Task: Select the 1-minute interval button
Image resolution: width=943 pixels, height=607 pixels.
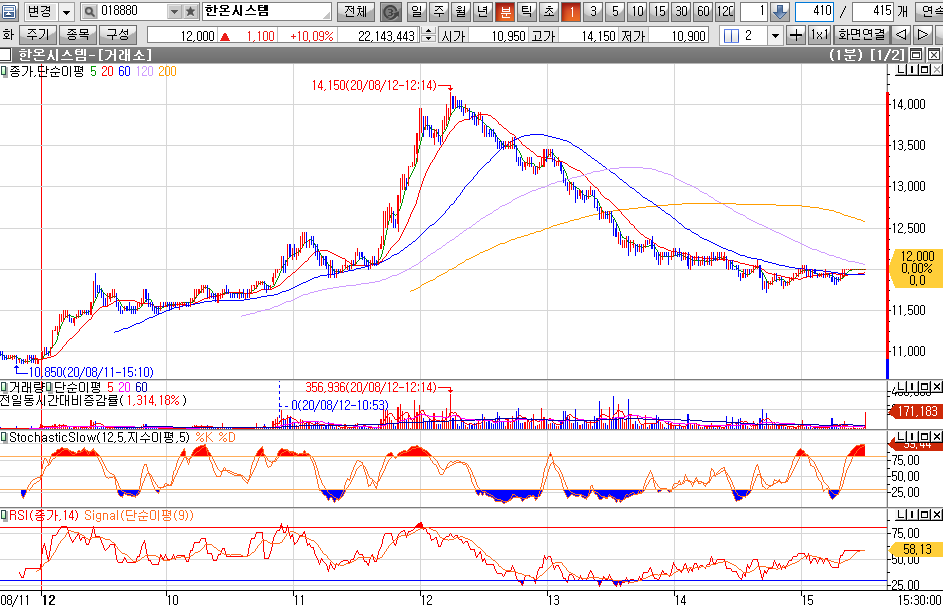Action: tap(571, 11)
